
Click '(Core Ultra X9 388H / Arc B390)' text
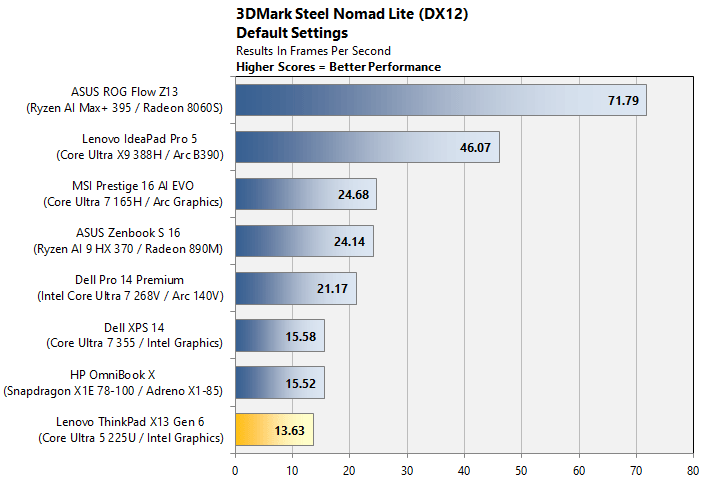(140, 155)
